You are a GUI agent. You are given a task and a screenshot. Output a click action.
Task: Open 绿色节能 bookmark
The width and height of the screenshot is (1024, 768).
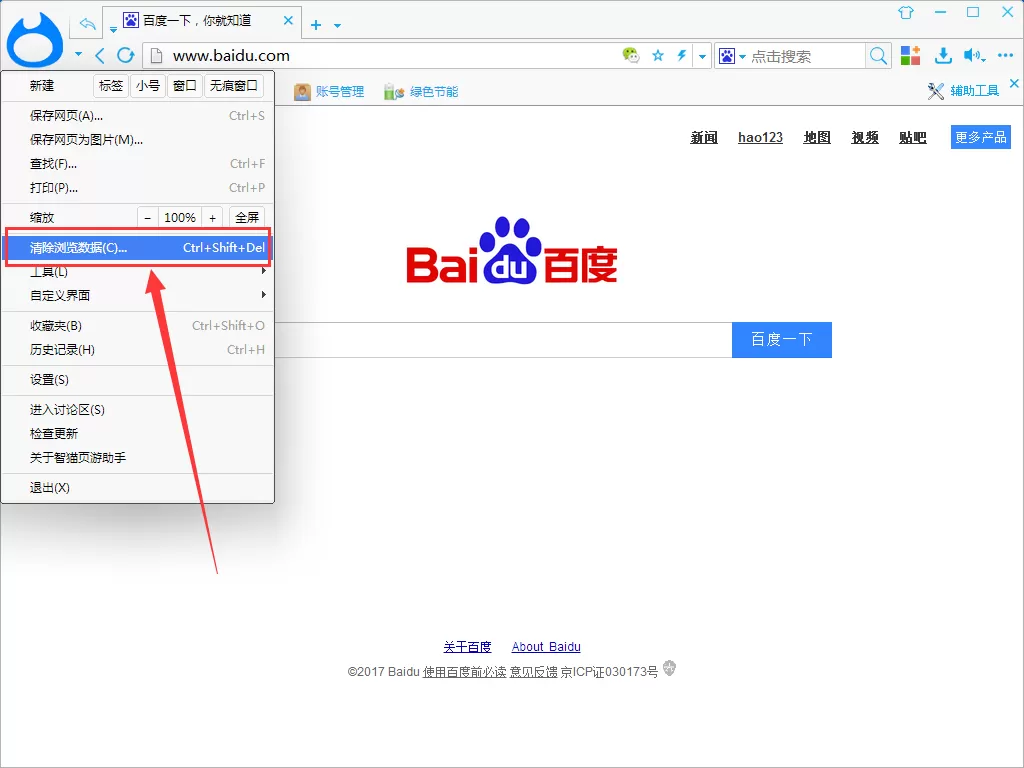point(421,91)
